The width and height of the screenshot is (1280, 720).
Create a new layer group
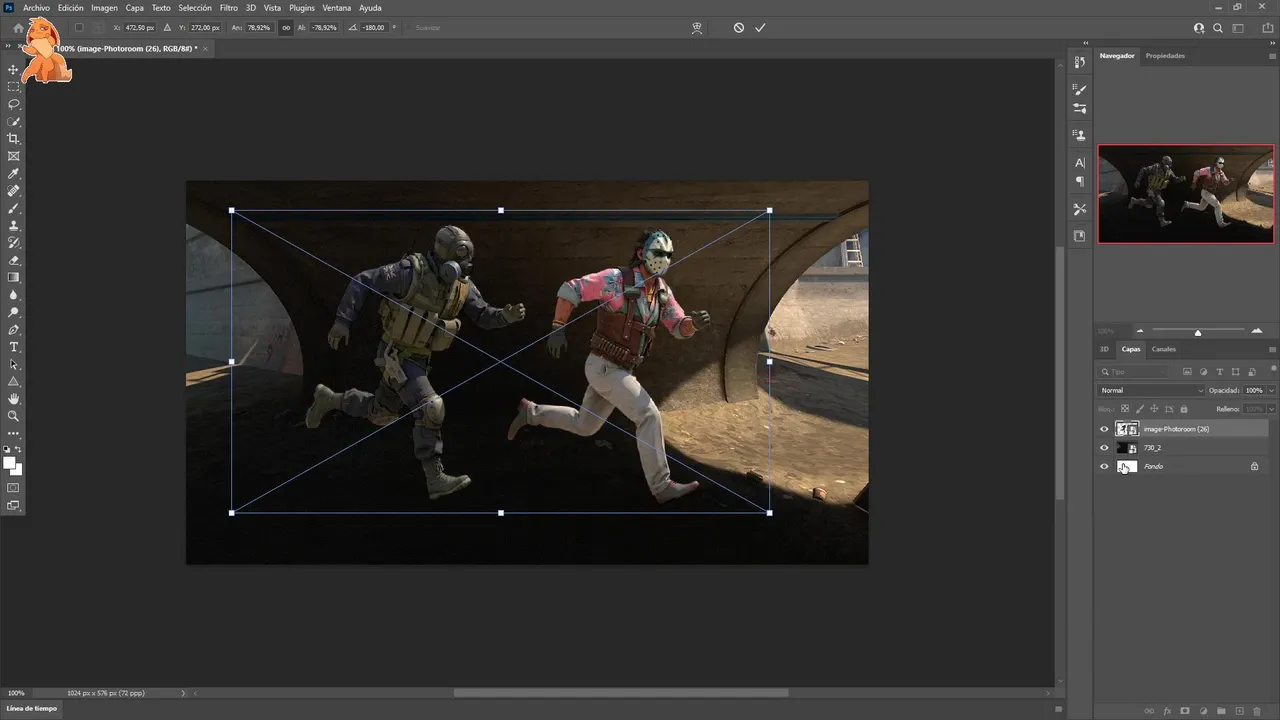(x=1222, y=711)
